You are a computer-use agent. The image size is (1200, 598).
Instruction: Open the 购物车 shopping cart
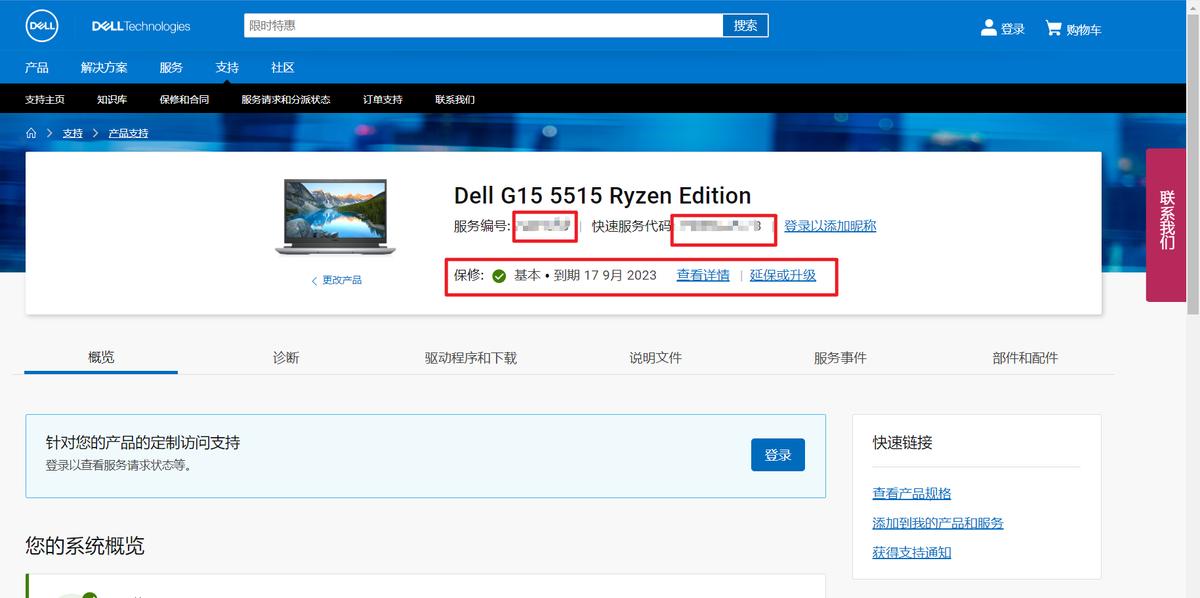[1072, 29]
